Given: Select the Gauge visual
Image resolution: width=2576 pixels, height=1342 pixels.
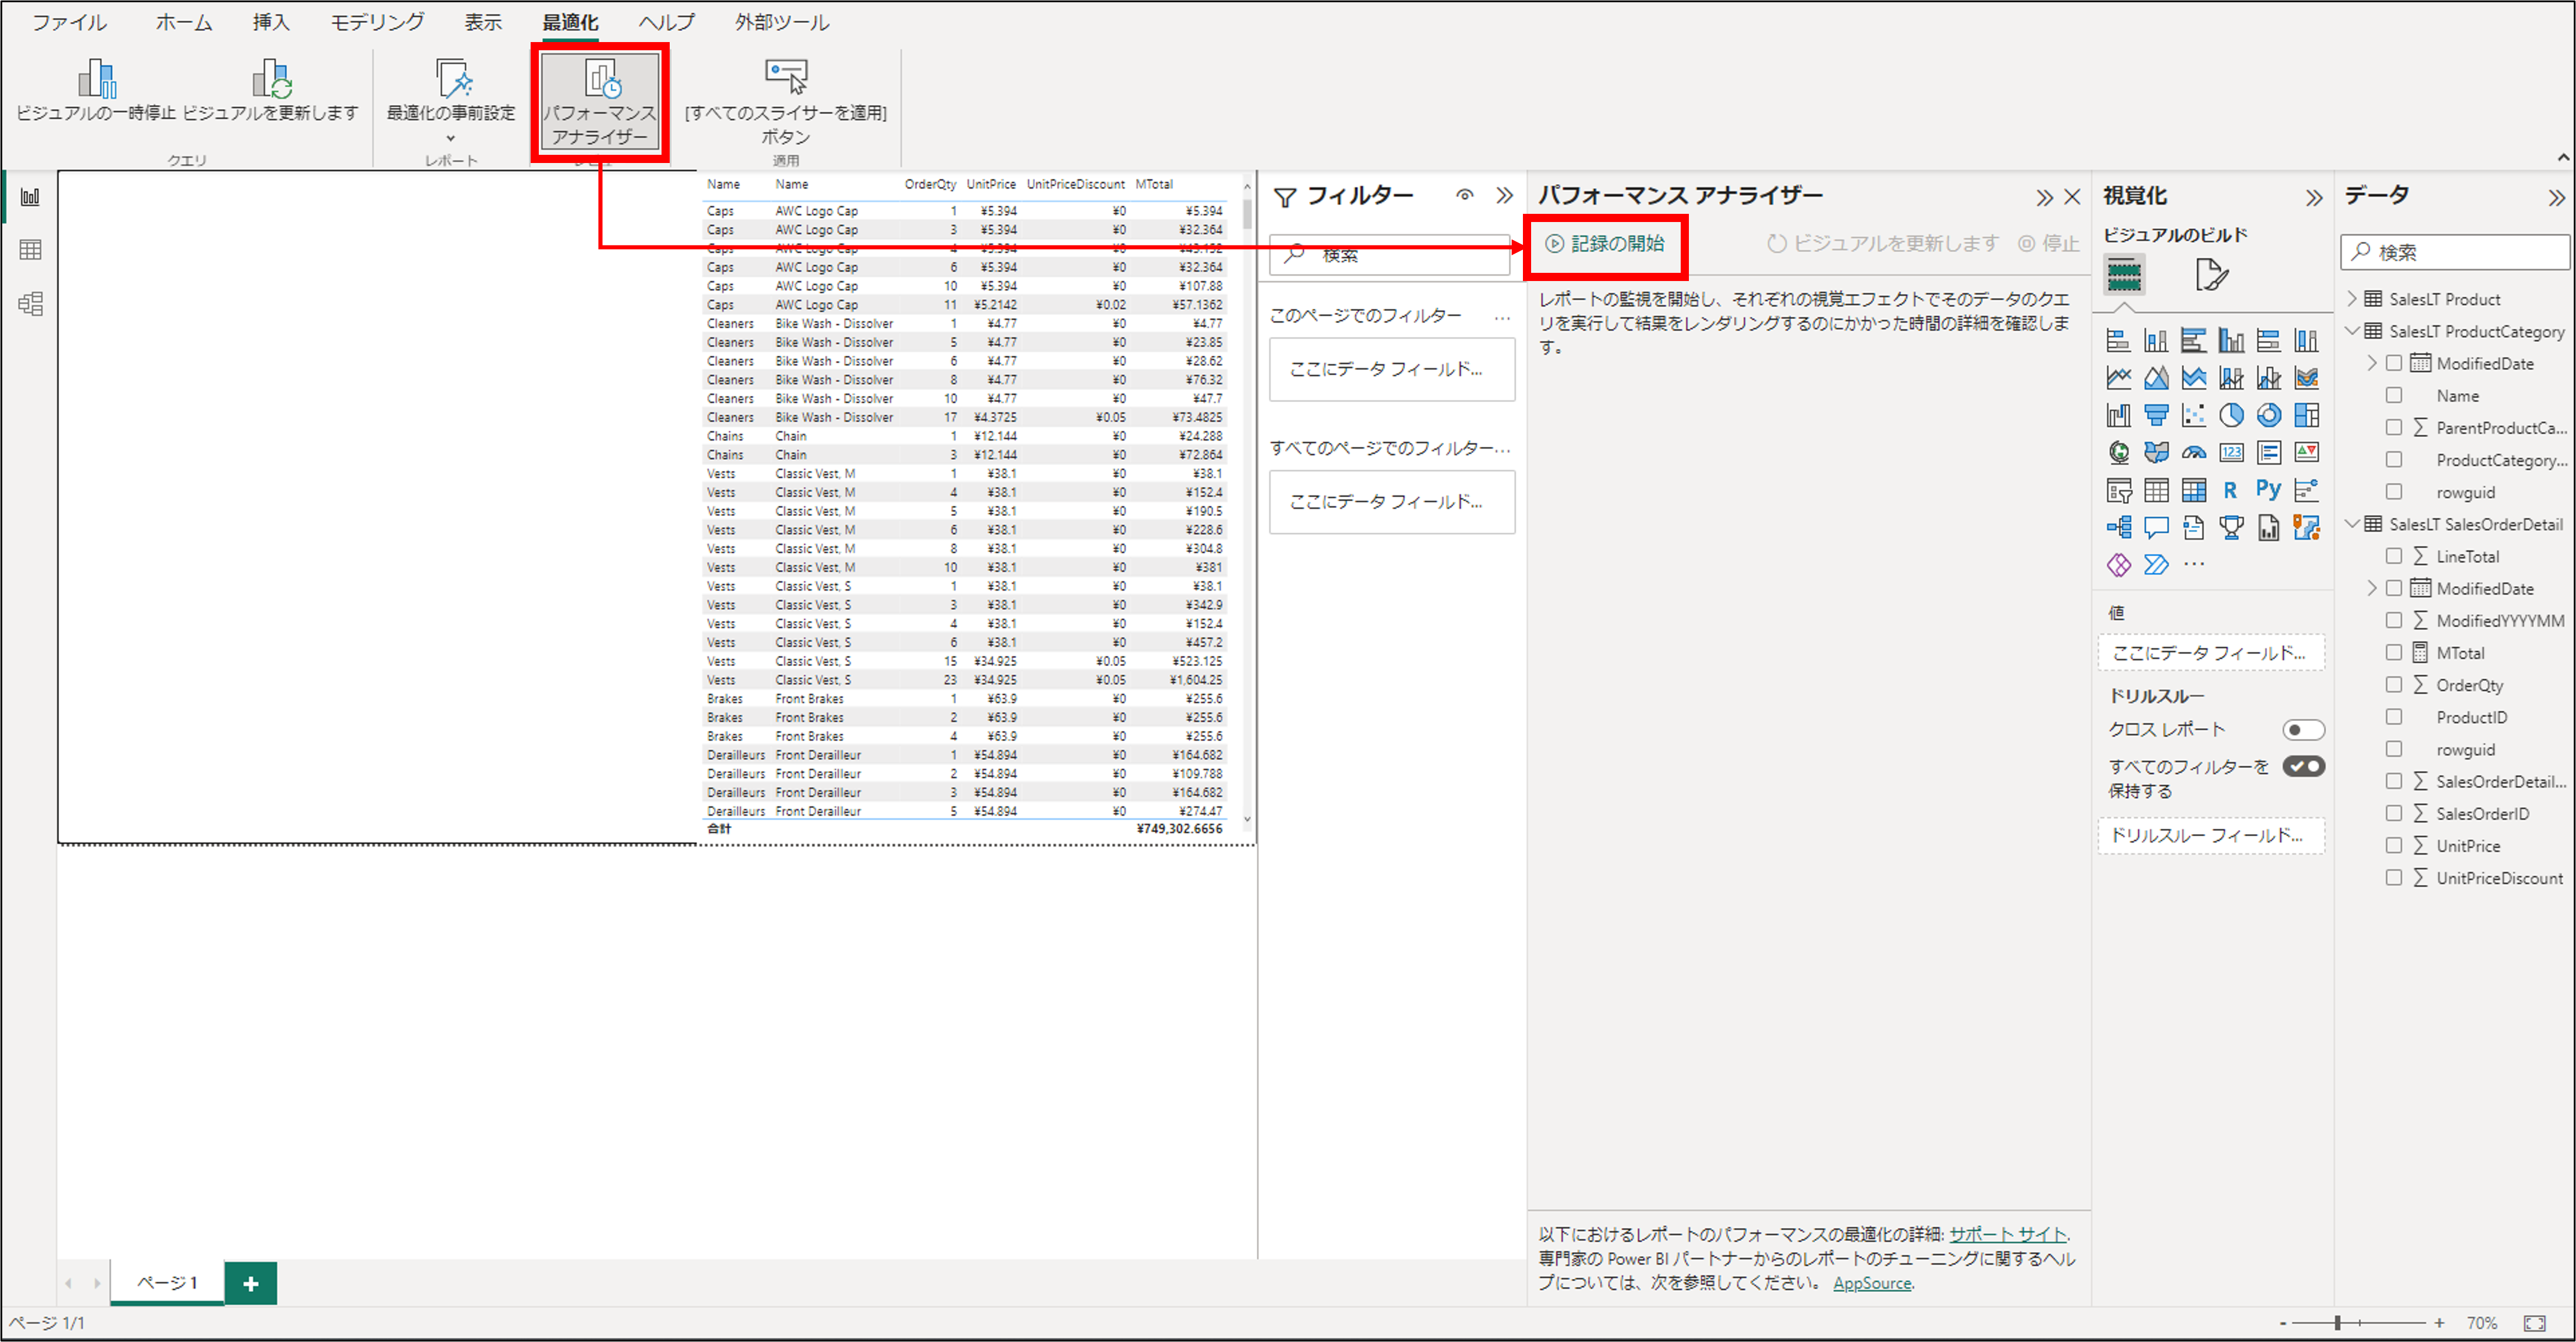Looking at the screenshot, I should [x=2194, y=452].
